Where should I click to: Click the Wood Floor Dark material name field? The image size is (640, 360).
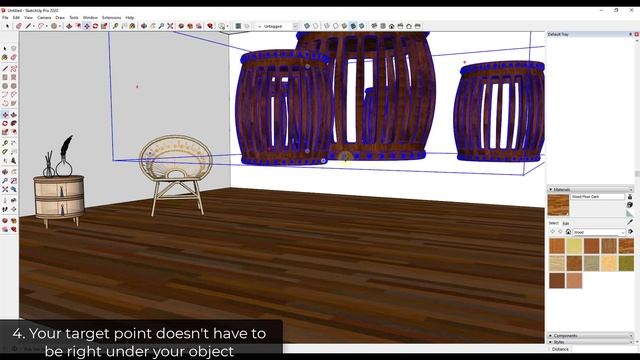click(598, 197)
